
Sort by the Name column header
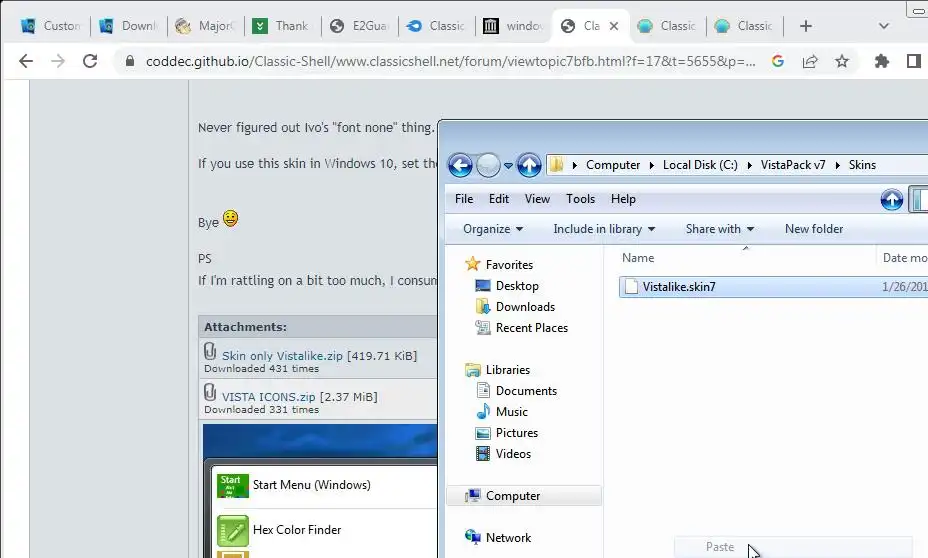point(638,258)
